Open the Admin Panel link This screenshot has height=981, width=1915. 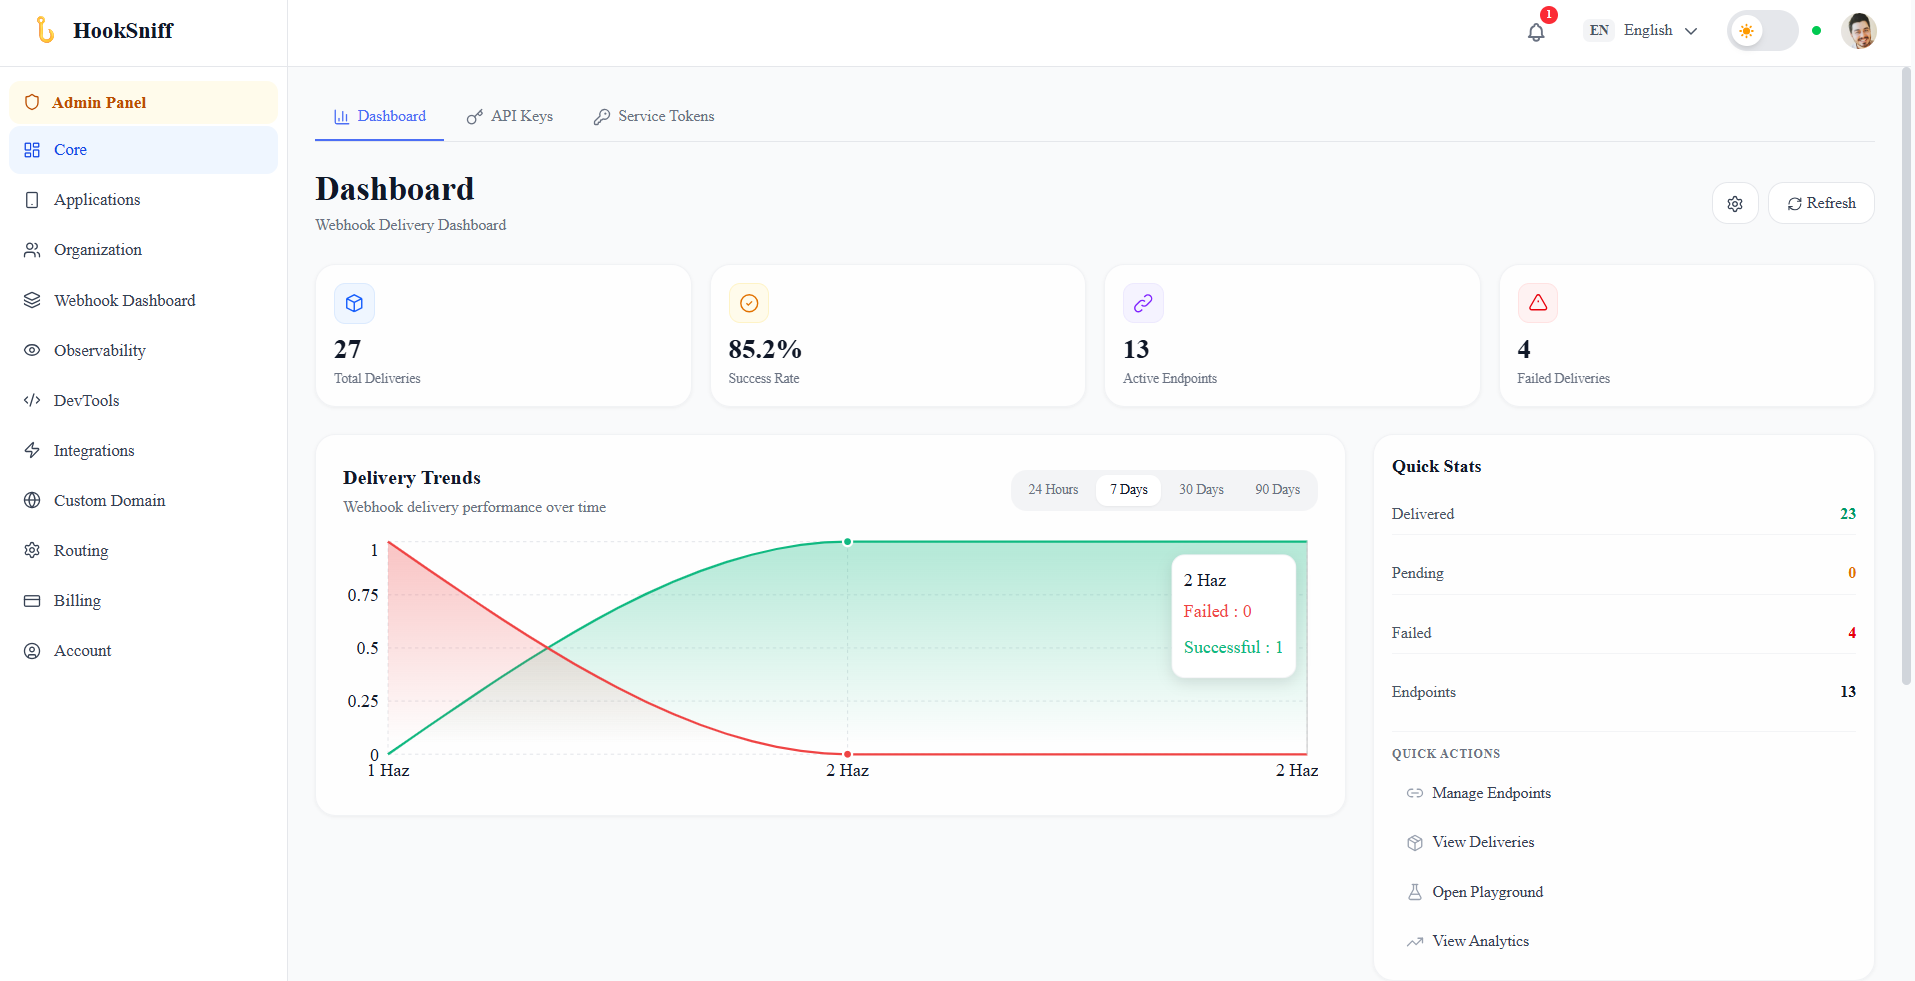pyautogui.click(x=143, y=102)
